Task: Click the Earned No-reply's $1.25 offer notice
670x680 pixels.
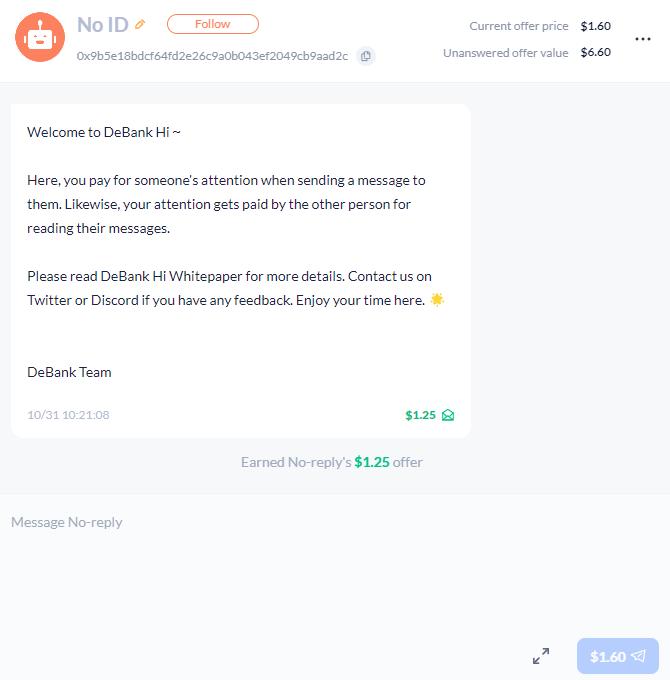Action: tap(332, 462)
